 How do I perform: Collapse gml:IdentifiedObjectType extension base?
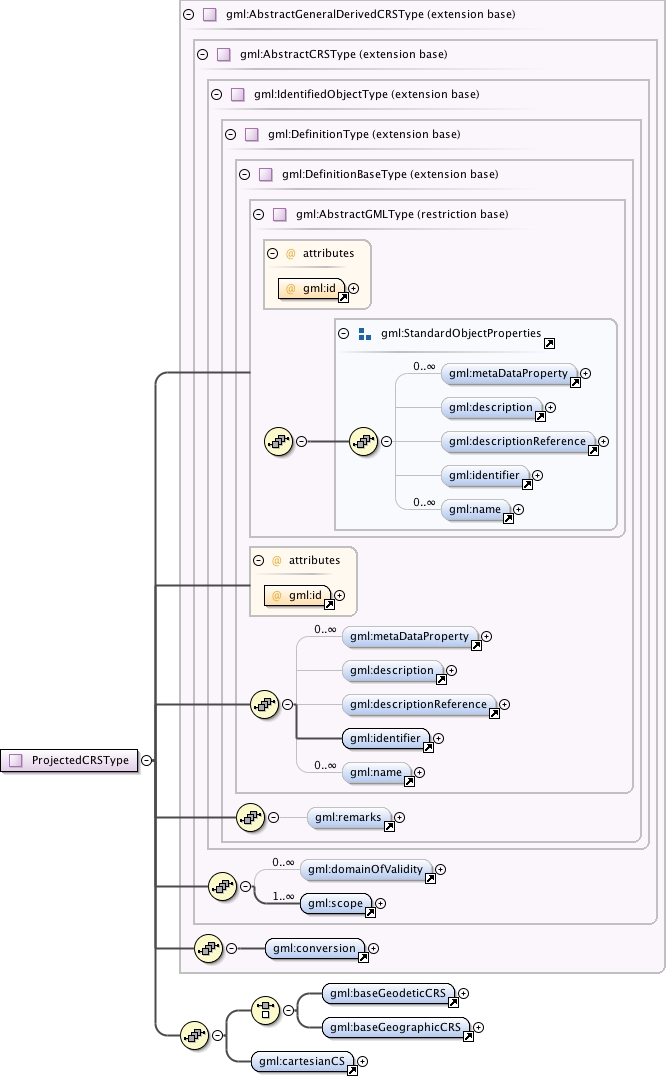tap(216, 94)
